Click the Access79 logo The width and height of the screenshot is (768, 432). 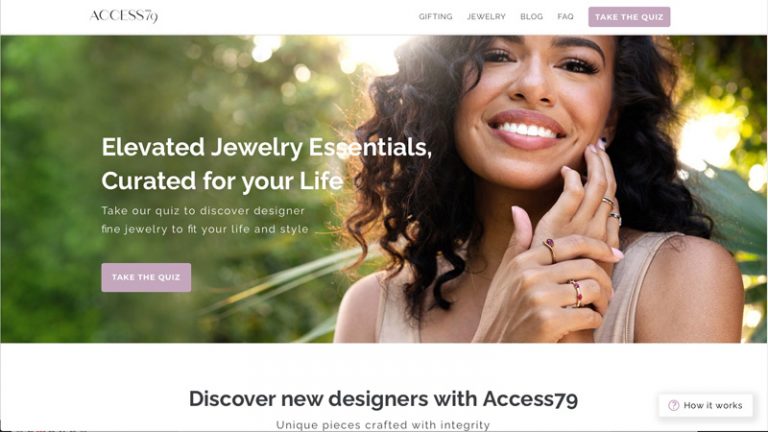(123, 16)
